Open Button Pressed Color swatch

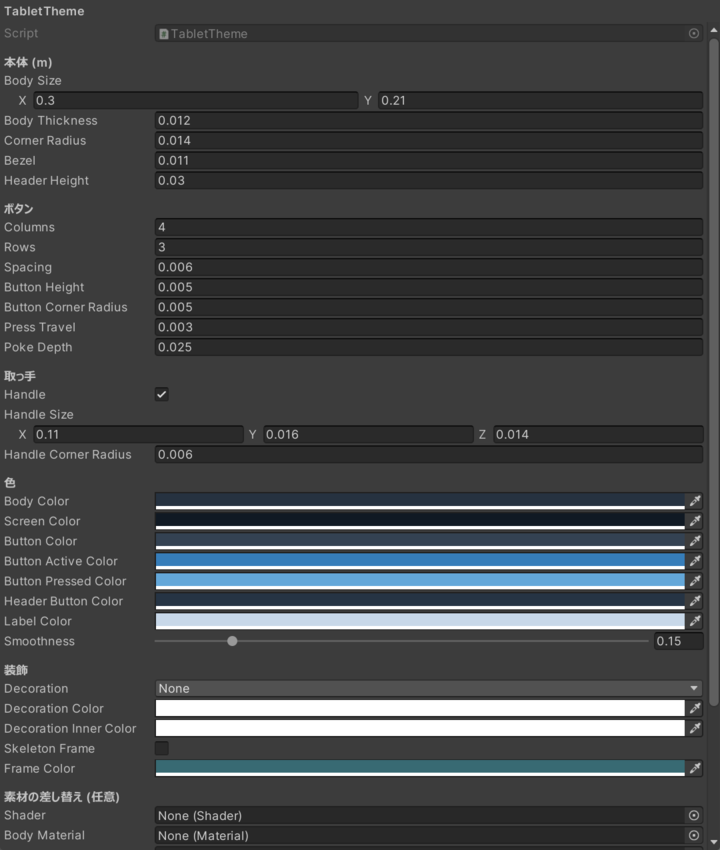420,581
